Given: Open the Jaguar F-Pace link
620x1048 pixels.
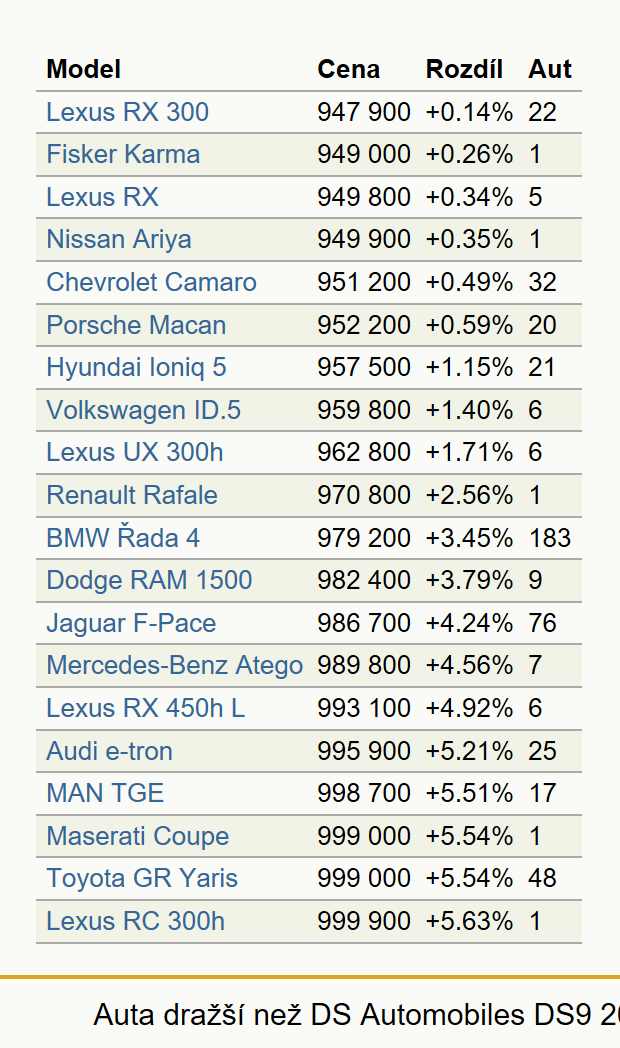Looking at the screenshot, I should [131, 623].
